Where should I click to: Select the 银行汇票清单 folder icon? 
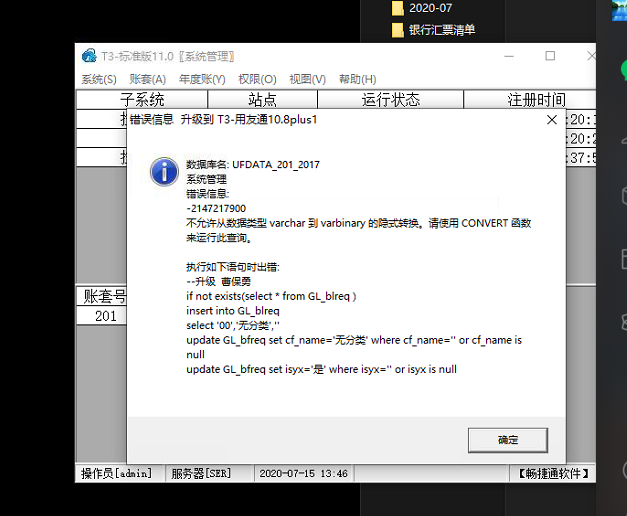coord(397,30)
